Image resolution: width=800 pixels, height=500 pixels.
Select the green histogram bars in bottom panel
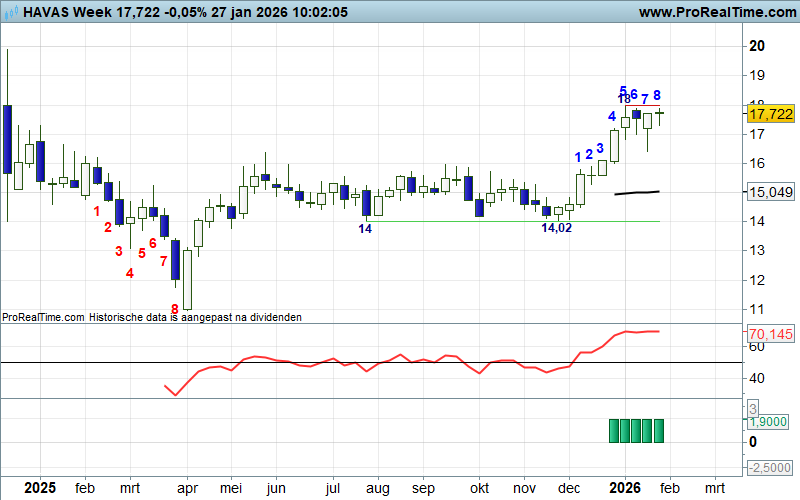coord(636,430)
